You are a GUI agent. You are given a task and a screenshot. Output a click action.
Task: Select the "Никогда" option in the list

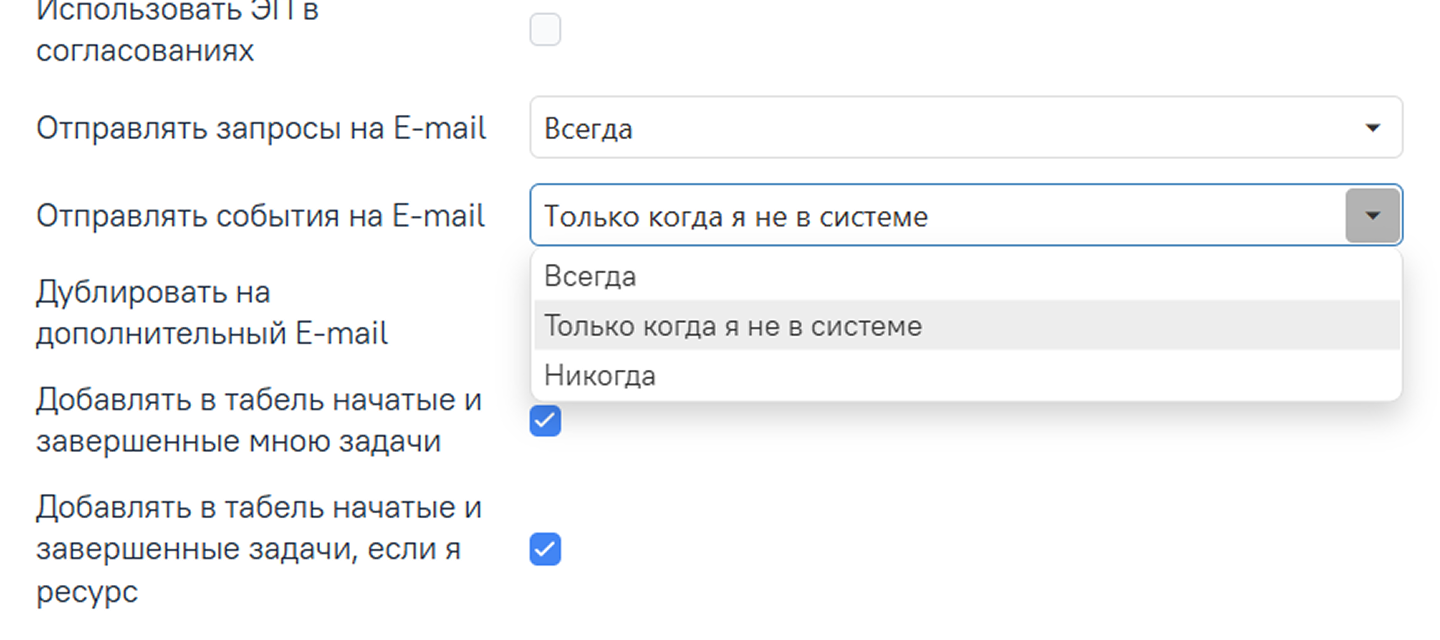600,376
